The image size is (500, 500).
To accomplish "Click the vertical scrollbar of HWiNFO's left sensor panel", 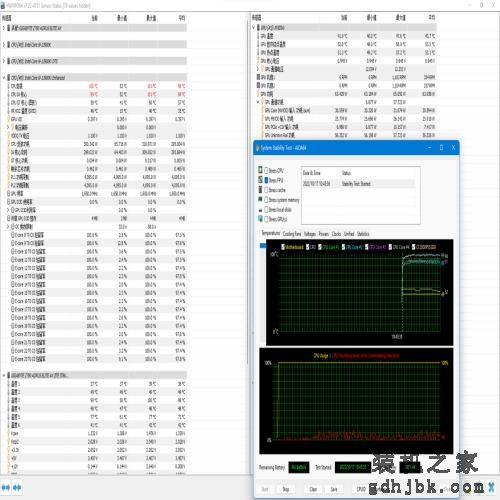I will click(247, 193).
